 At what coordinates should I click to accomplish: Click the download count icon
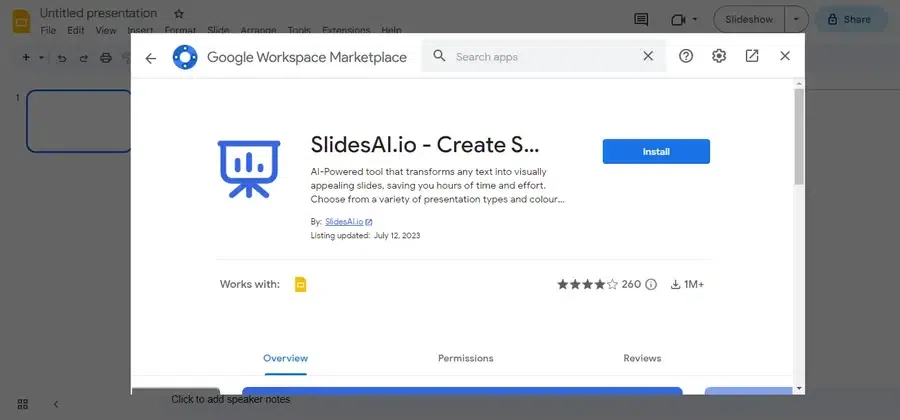click(676, 284)
